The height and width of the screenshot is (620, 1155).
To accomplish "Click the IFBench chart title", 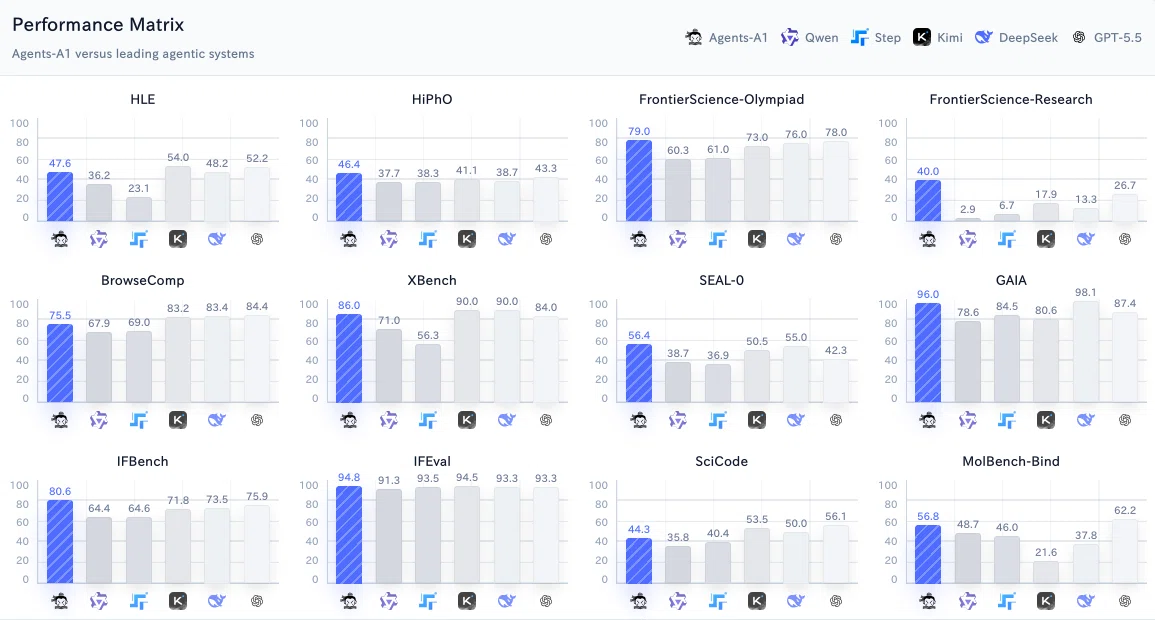I will click(x=142, y=462).
